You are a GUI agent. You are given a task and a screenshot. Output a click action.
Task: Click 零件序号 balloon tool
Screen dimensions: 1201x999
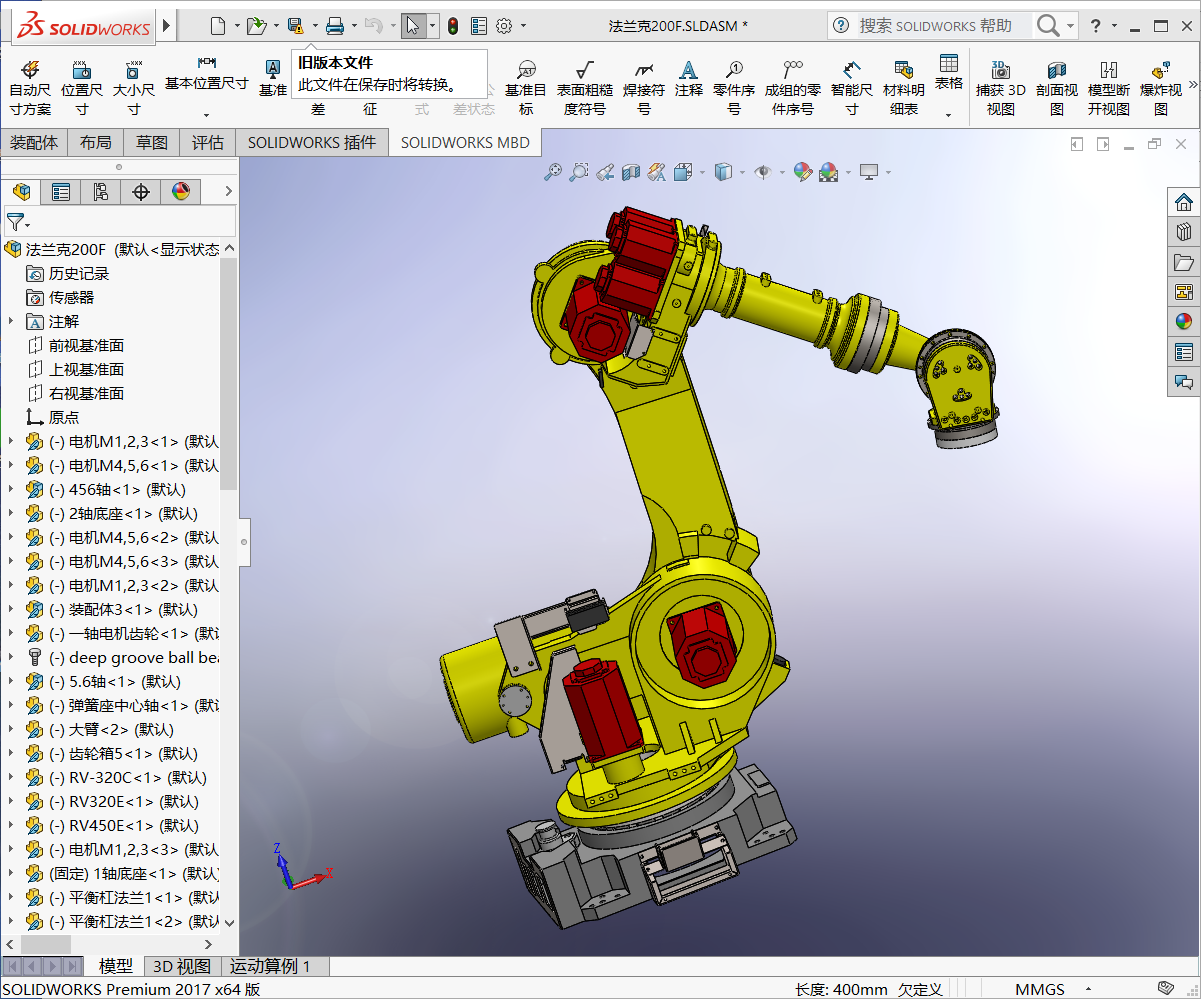point(734,88)
